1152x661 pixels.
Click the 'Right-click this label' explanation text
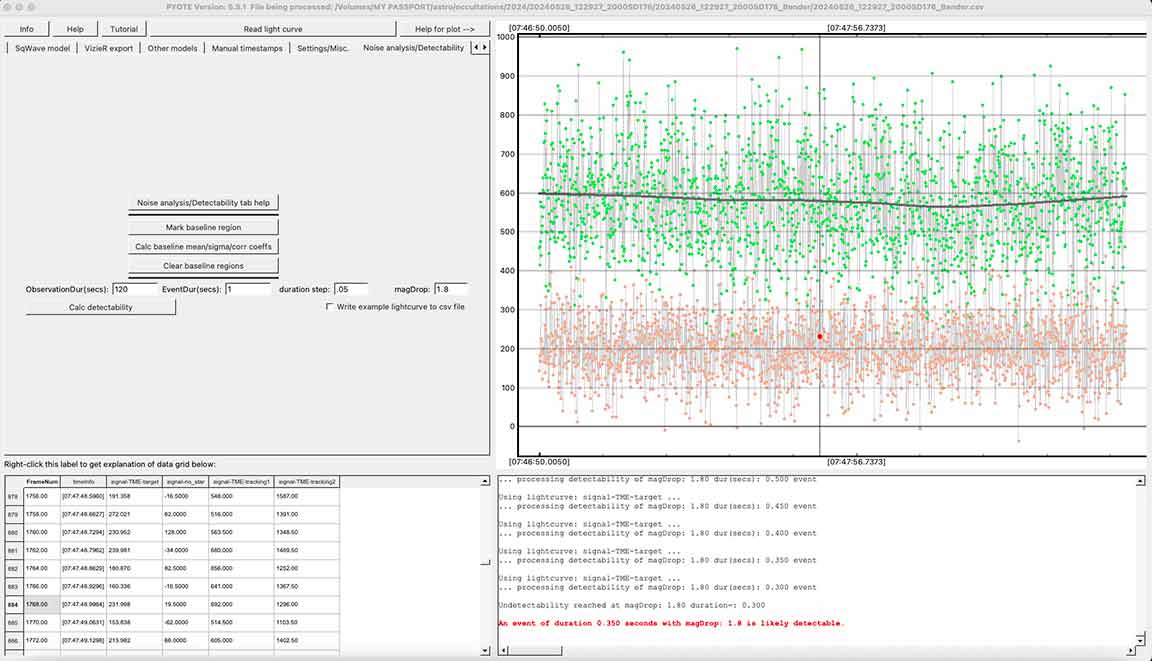(x=110, y=464)
